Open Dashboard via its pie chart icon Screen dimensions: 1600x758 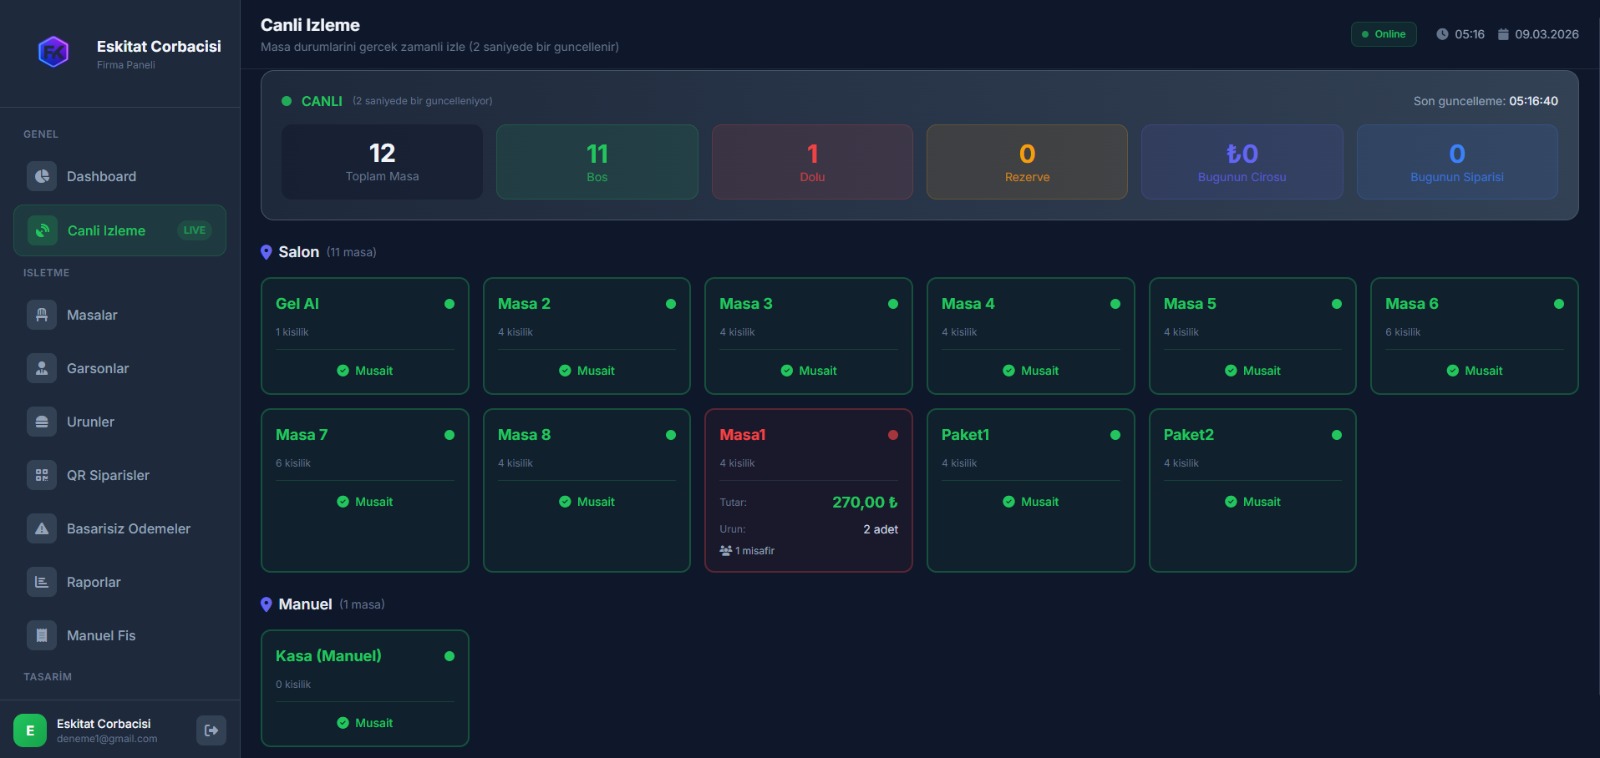click(42, 176)
